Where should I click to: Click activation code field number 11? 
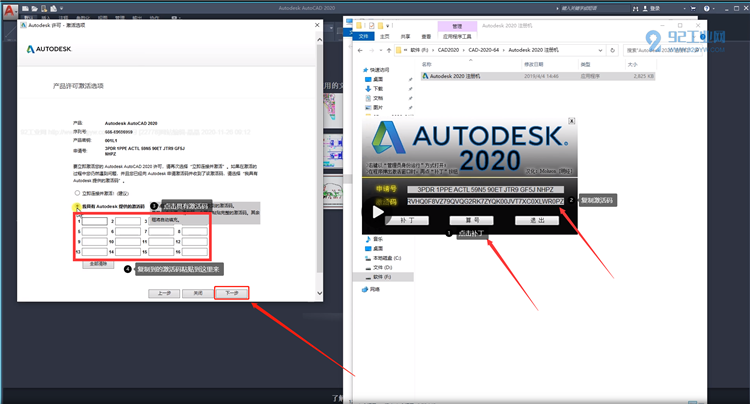pyautogui.click(x=161, y=241)
